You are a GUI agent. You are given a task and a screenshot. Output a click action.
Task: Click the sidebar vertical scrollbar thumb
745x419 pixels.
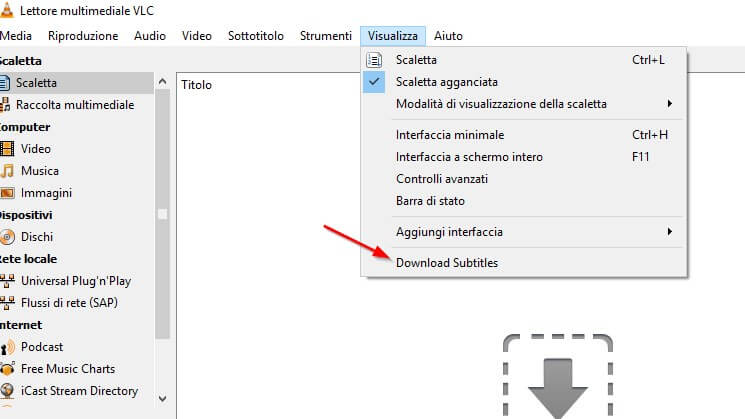pos(162,214)
